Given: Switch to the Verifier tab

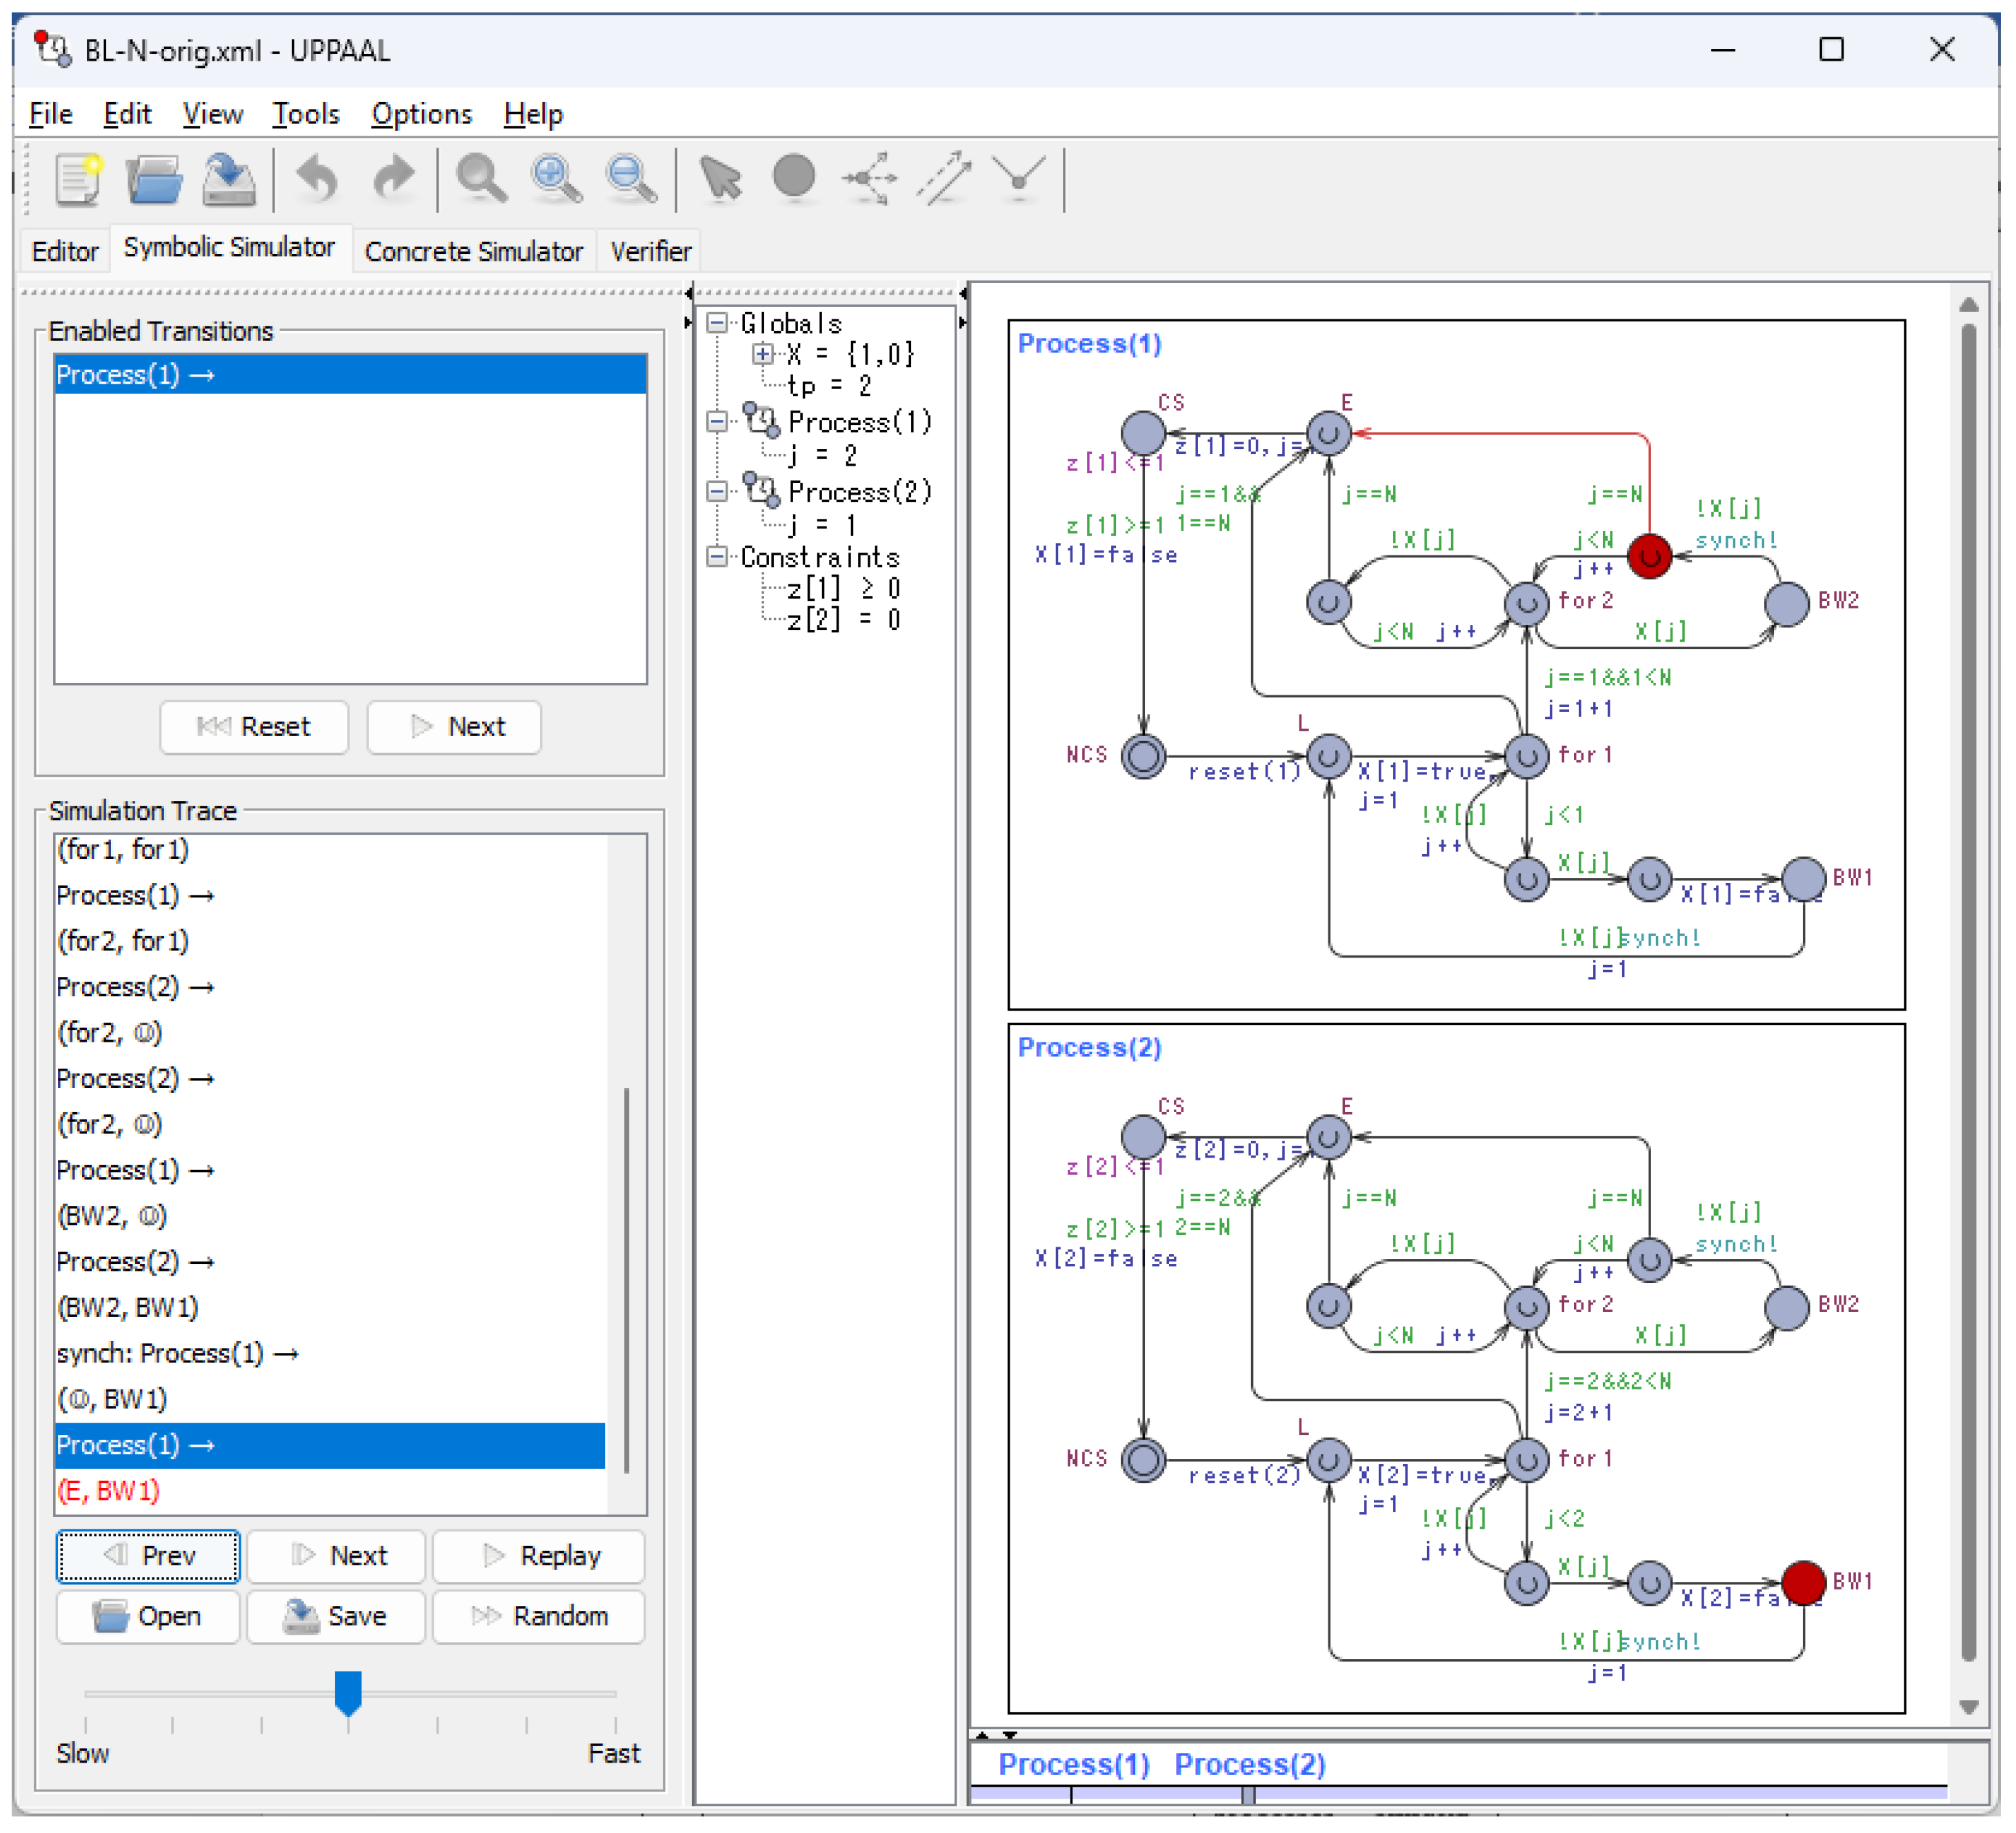Looking at the screenshot, I should 650,251.
